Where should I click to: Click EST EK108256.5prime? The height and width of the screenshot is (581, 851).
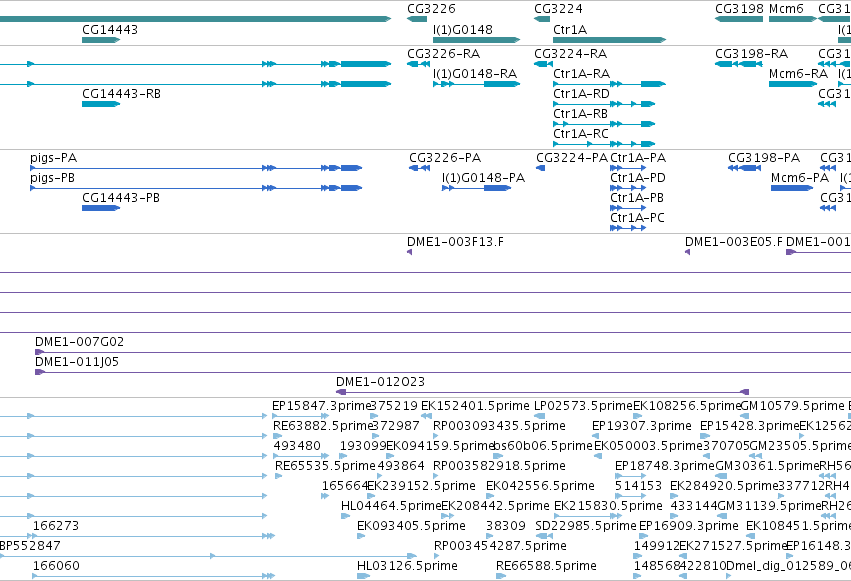coord(687,406)
